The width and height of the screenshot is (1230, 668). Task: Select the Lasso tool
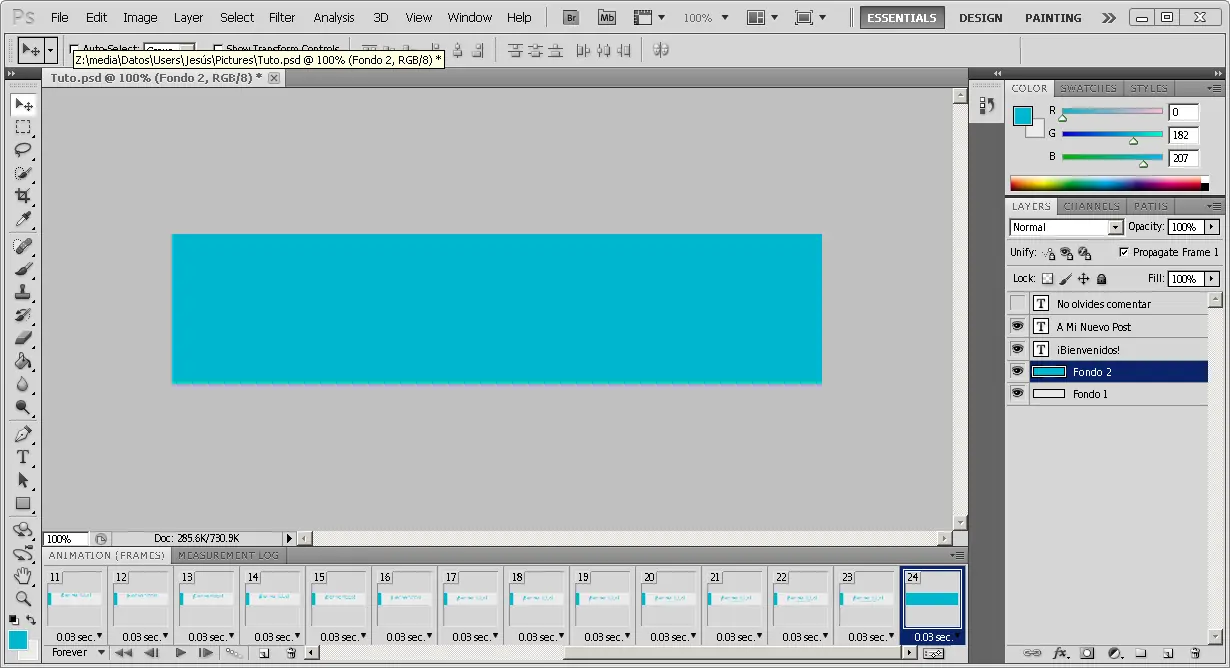22,150
